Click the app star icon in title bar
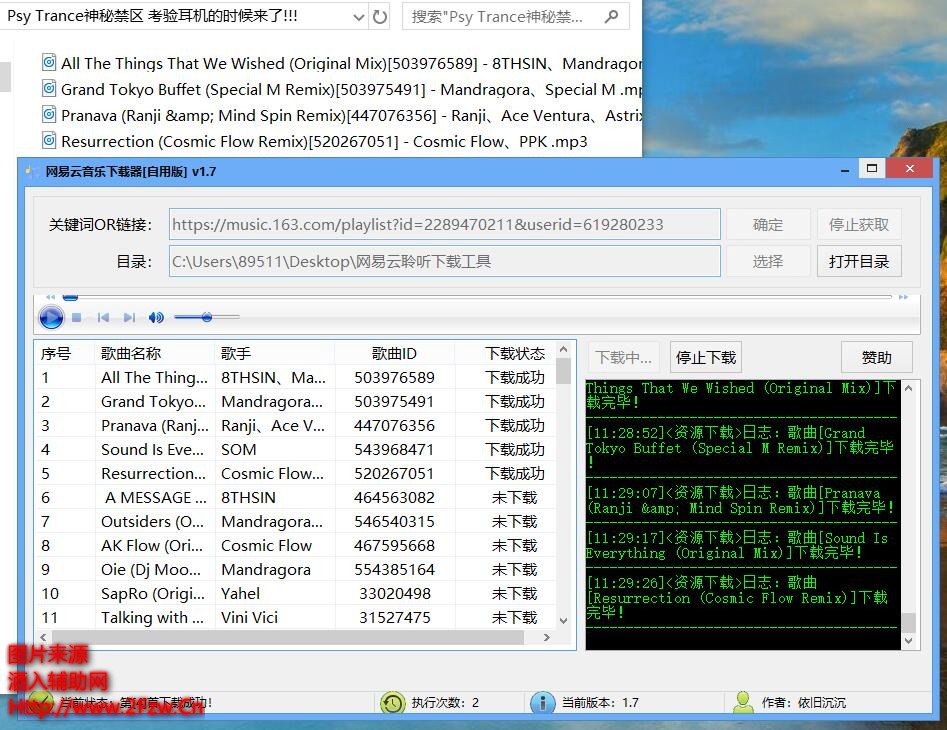This screenshot has width=947, height=730. click(x=31, y=171)
